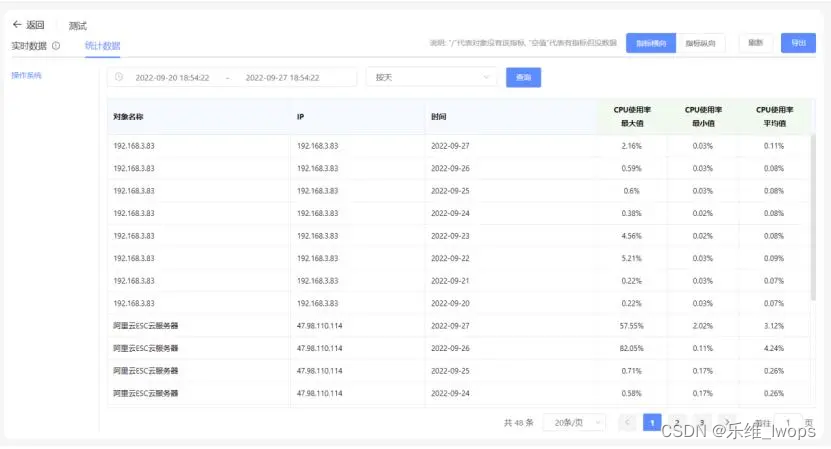
Task: Switch to the 实时数据 tab
Action: pyautogui.click(x=29, y=46)
